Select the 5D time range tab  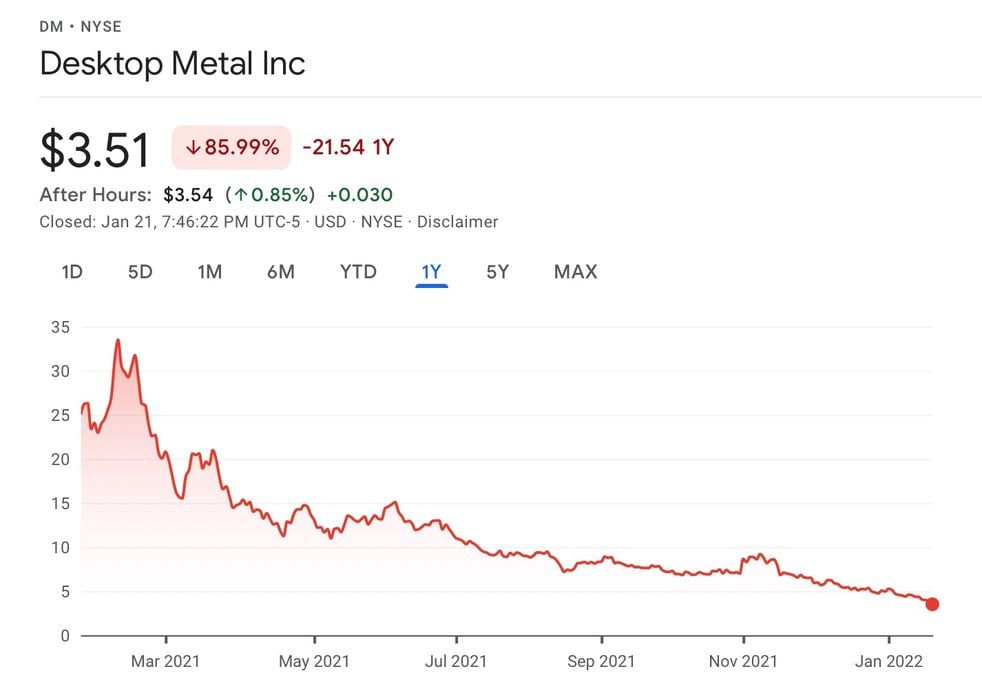pos(140,271)
